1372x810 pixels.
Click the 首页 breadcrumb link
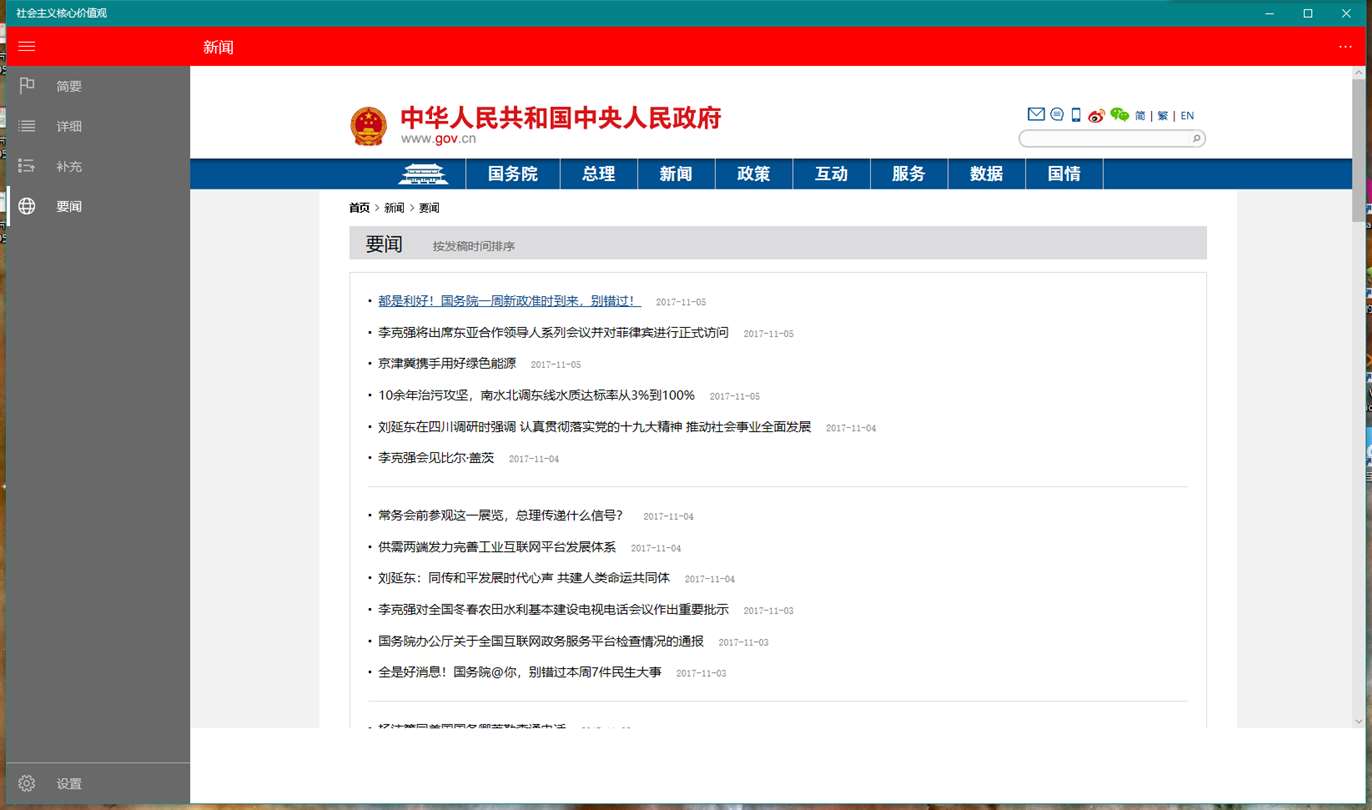pyautogui.click(x=359, y=208)
